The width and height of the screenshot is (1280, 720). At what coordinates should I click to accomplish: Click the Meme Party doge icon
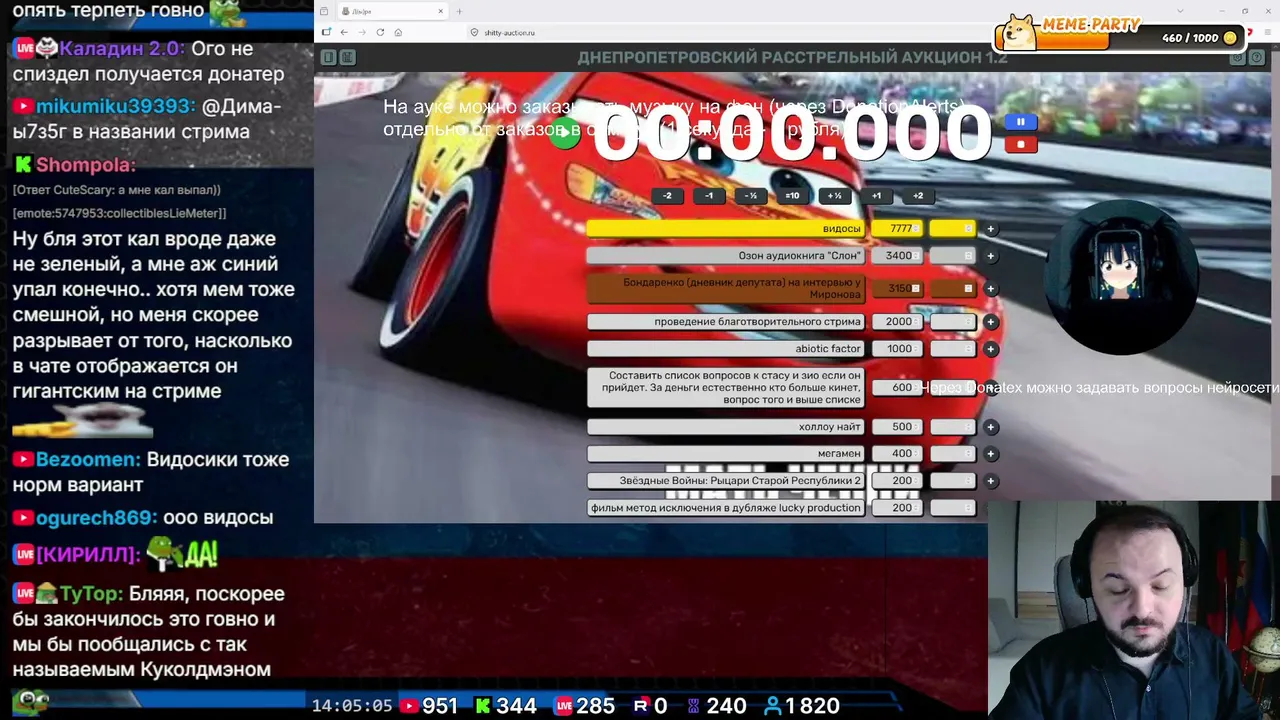[1021, 32]
